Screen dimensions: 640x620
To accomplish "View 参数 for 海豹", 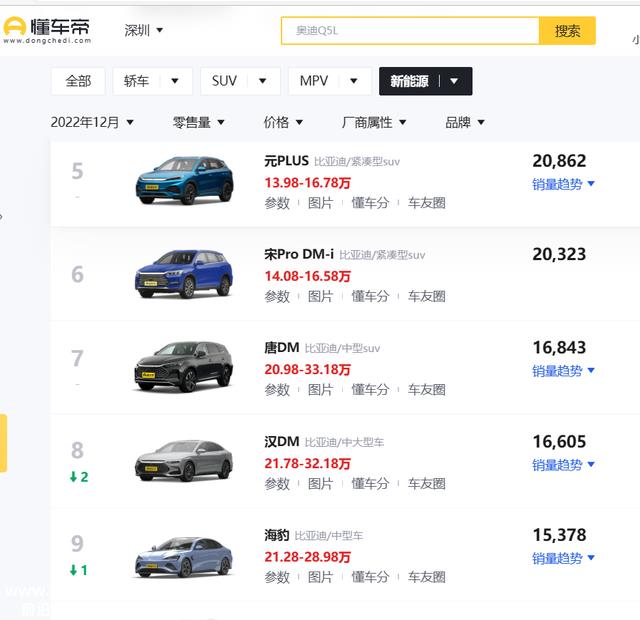I will tap(277, 577).
